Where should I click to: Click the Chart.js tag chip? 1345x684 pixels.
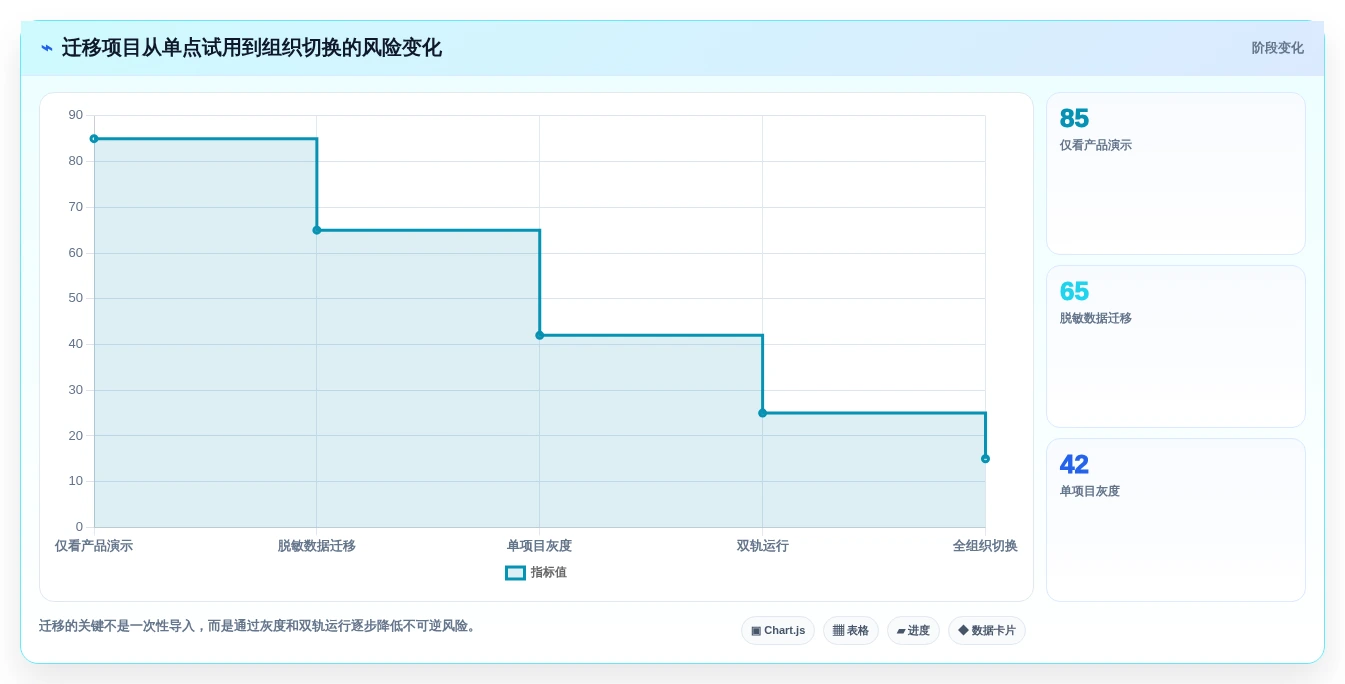point(778,631)
